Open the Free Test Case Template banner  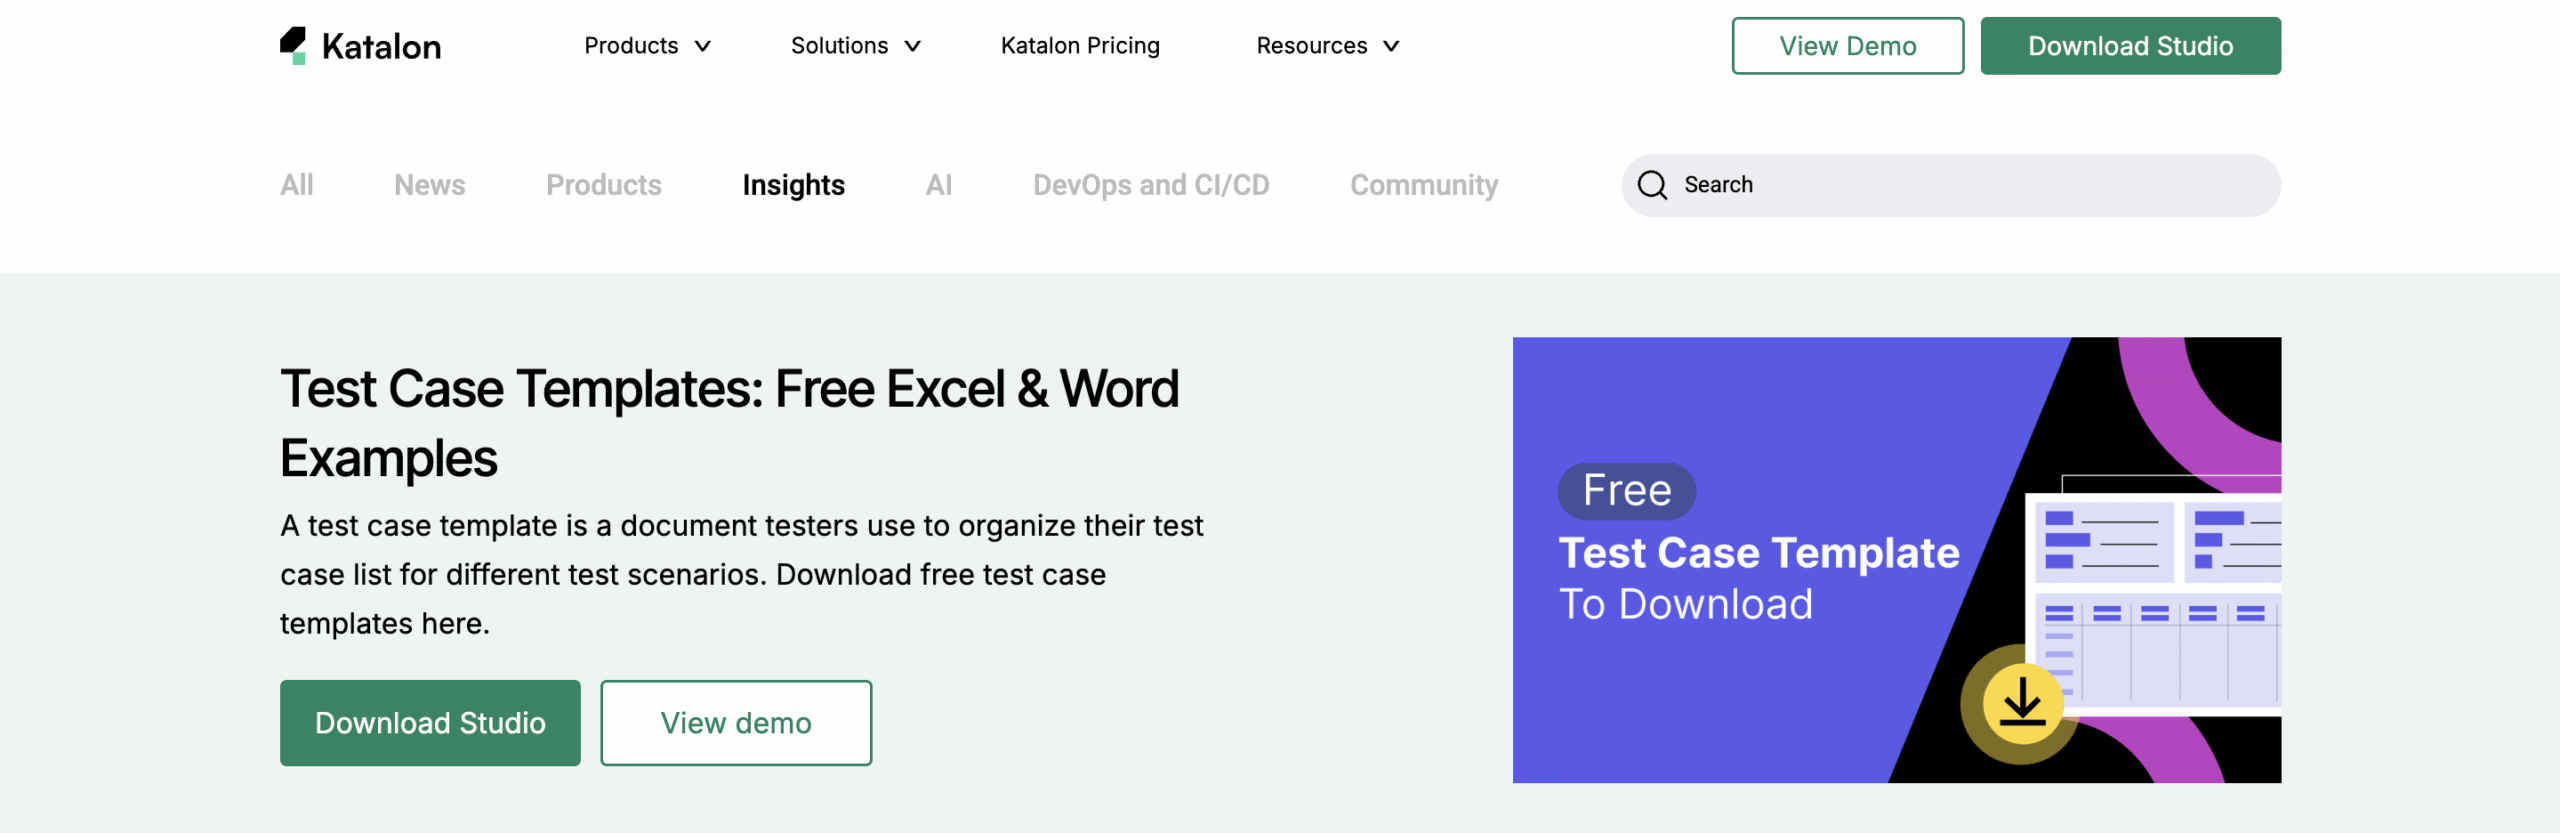[1897, 560]
